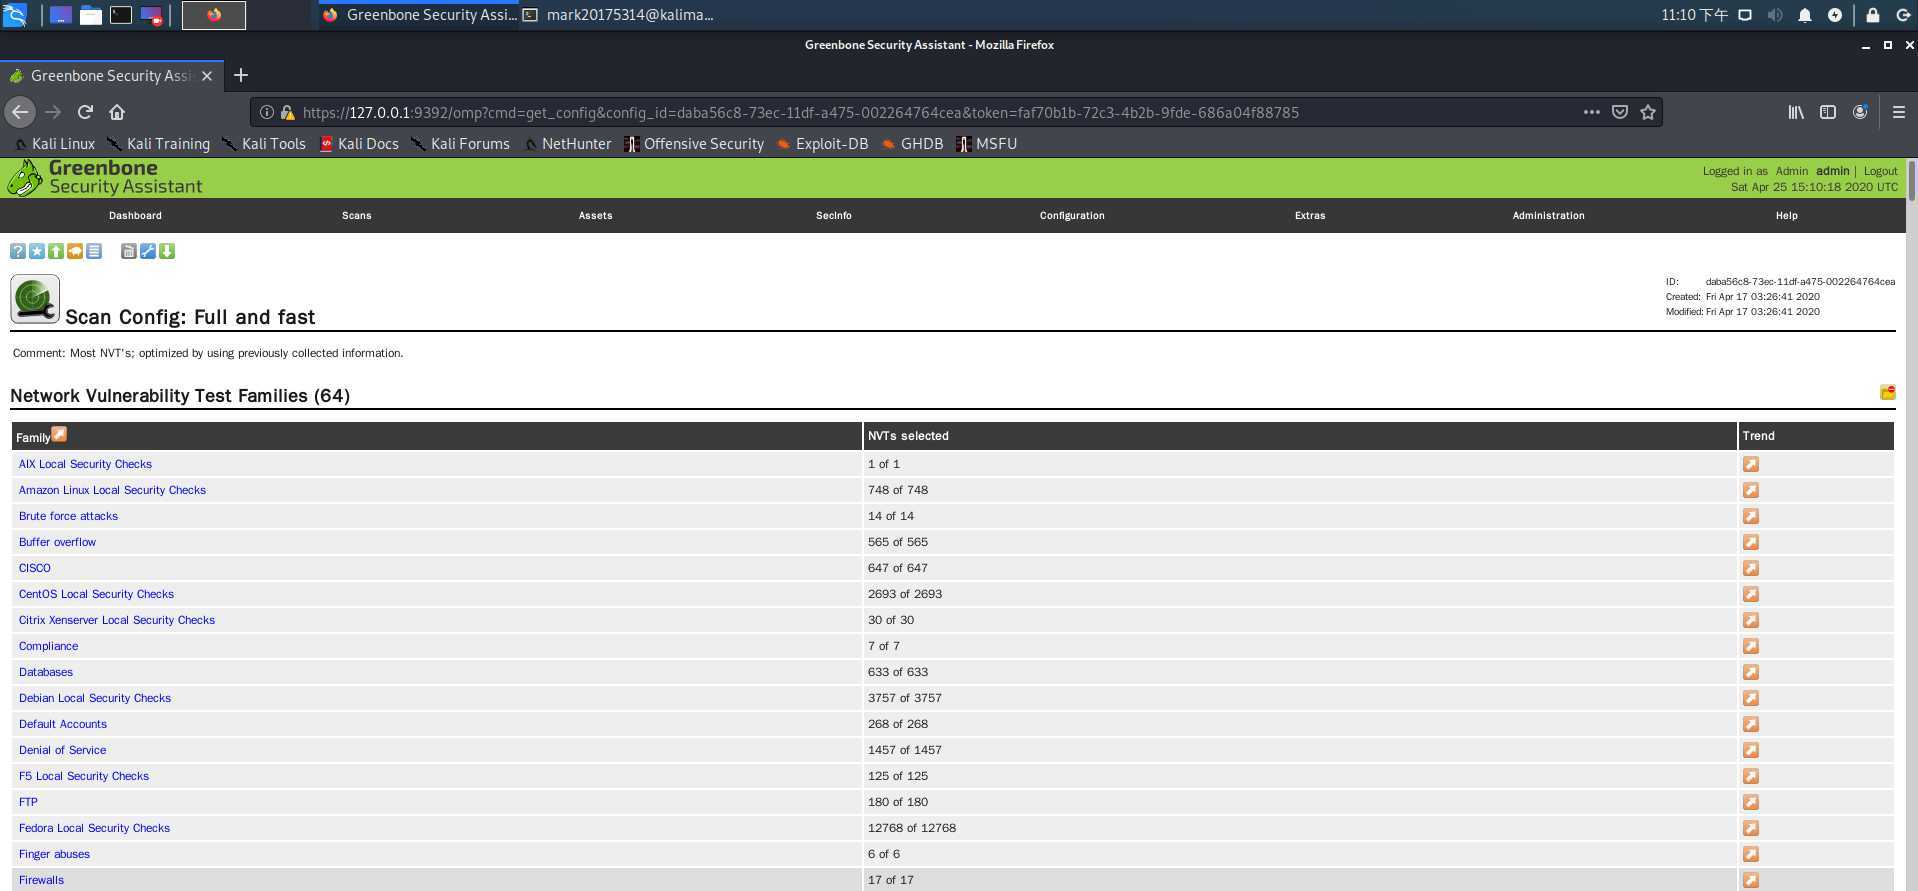Open the Dashboard menu
Image resolution: width=1918 pixels, height=891 pixels.
(135, 215)
